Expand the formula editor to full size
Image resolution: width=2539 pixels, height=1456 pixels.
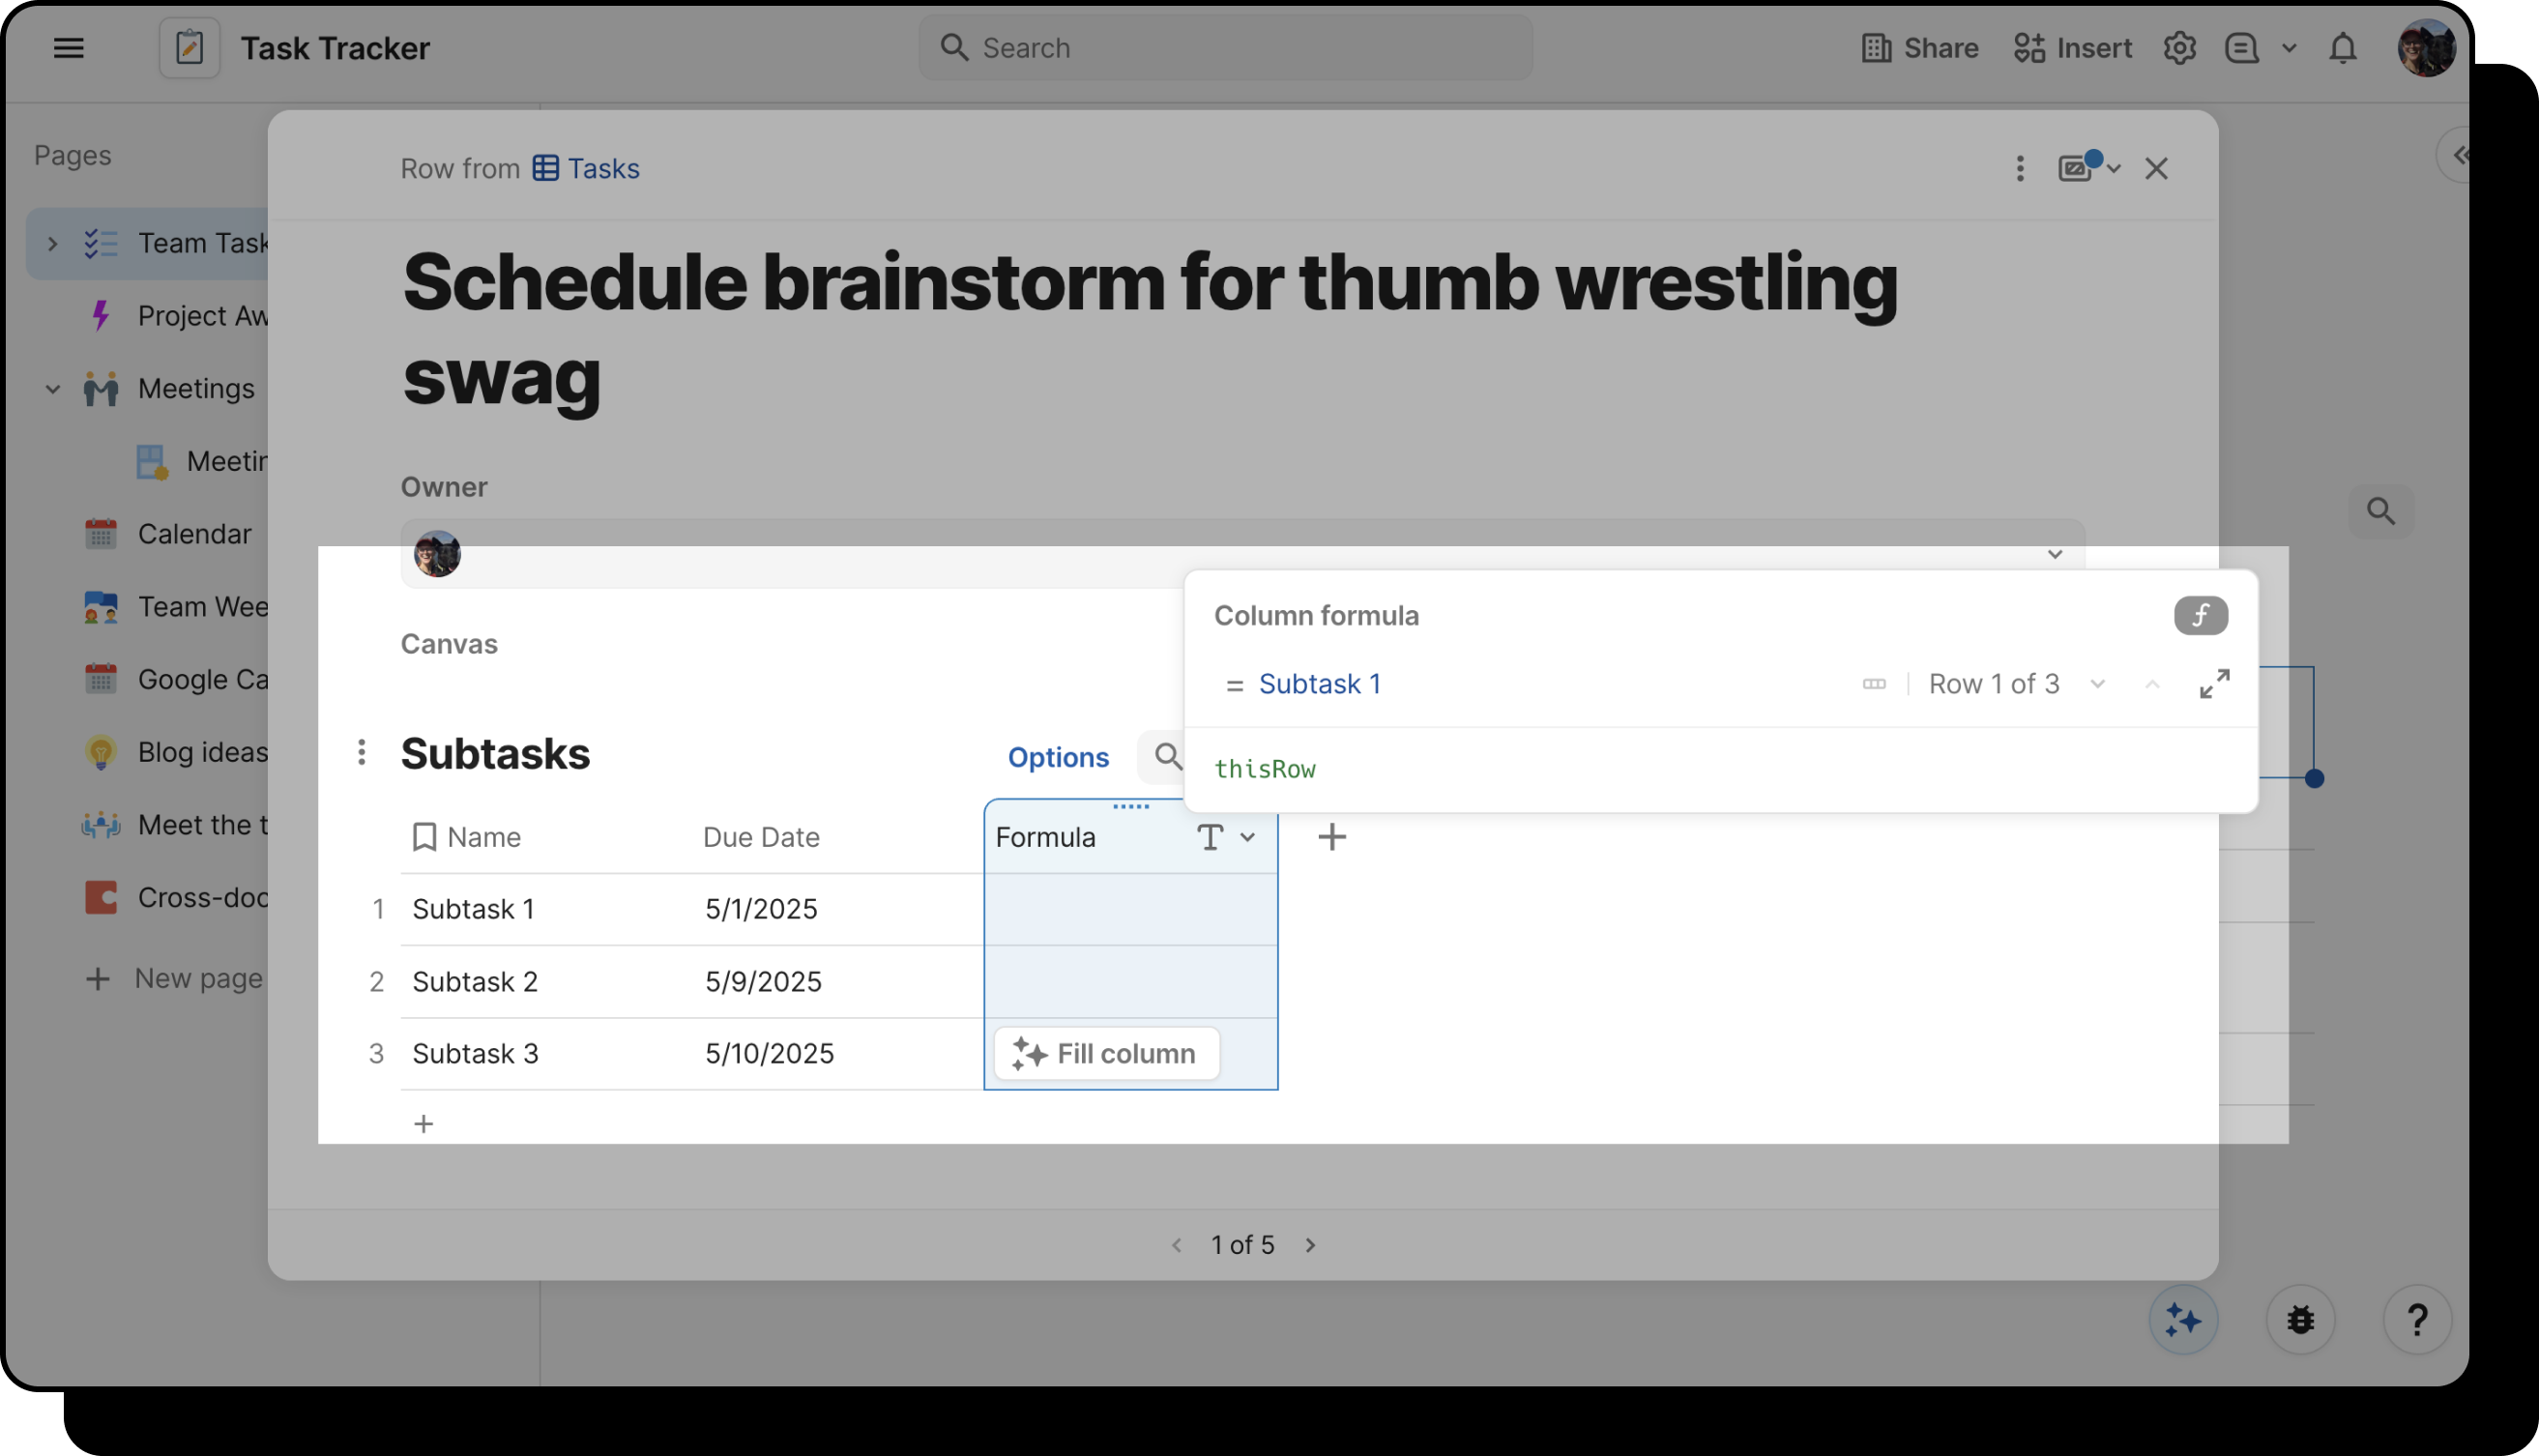(x=2214, y=684)
